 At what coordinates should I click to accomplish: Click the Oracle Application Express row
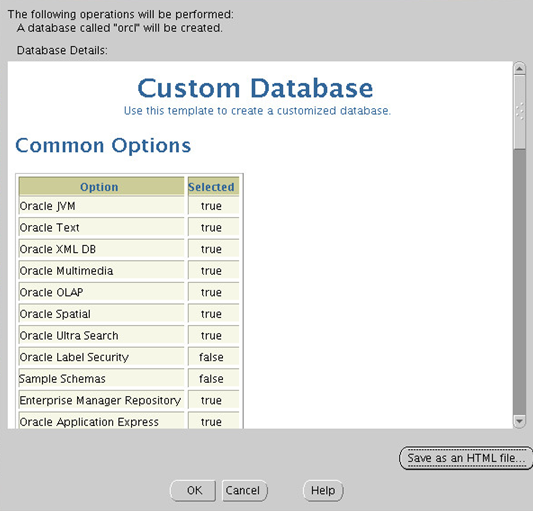tap(129, 421)
